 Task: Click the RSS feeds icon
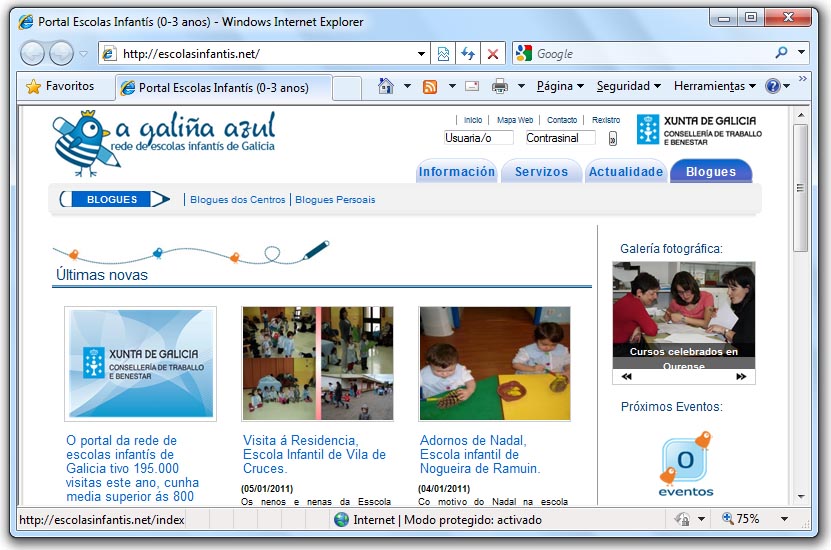430,86
